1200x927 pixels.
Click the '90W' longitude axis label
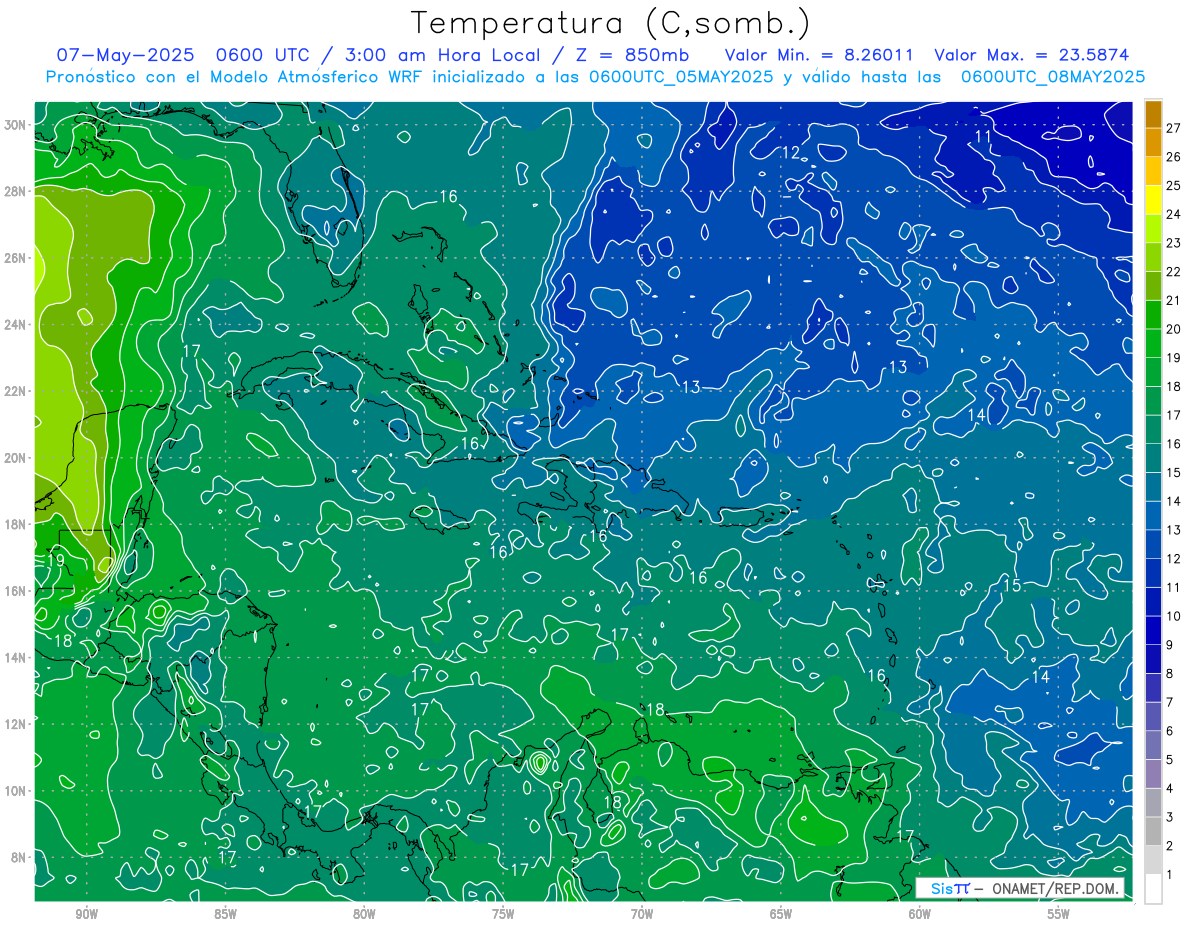[x=86, y=913]
